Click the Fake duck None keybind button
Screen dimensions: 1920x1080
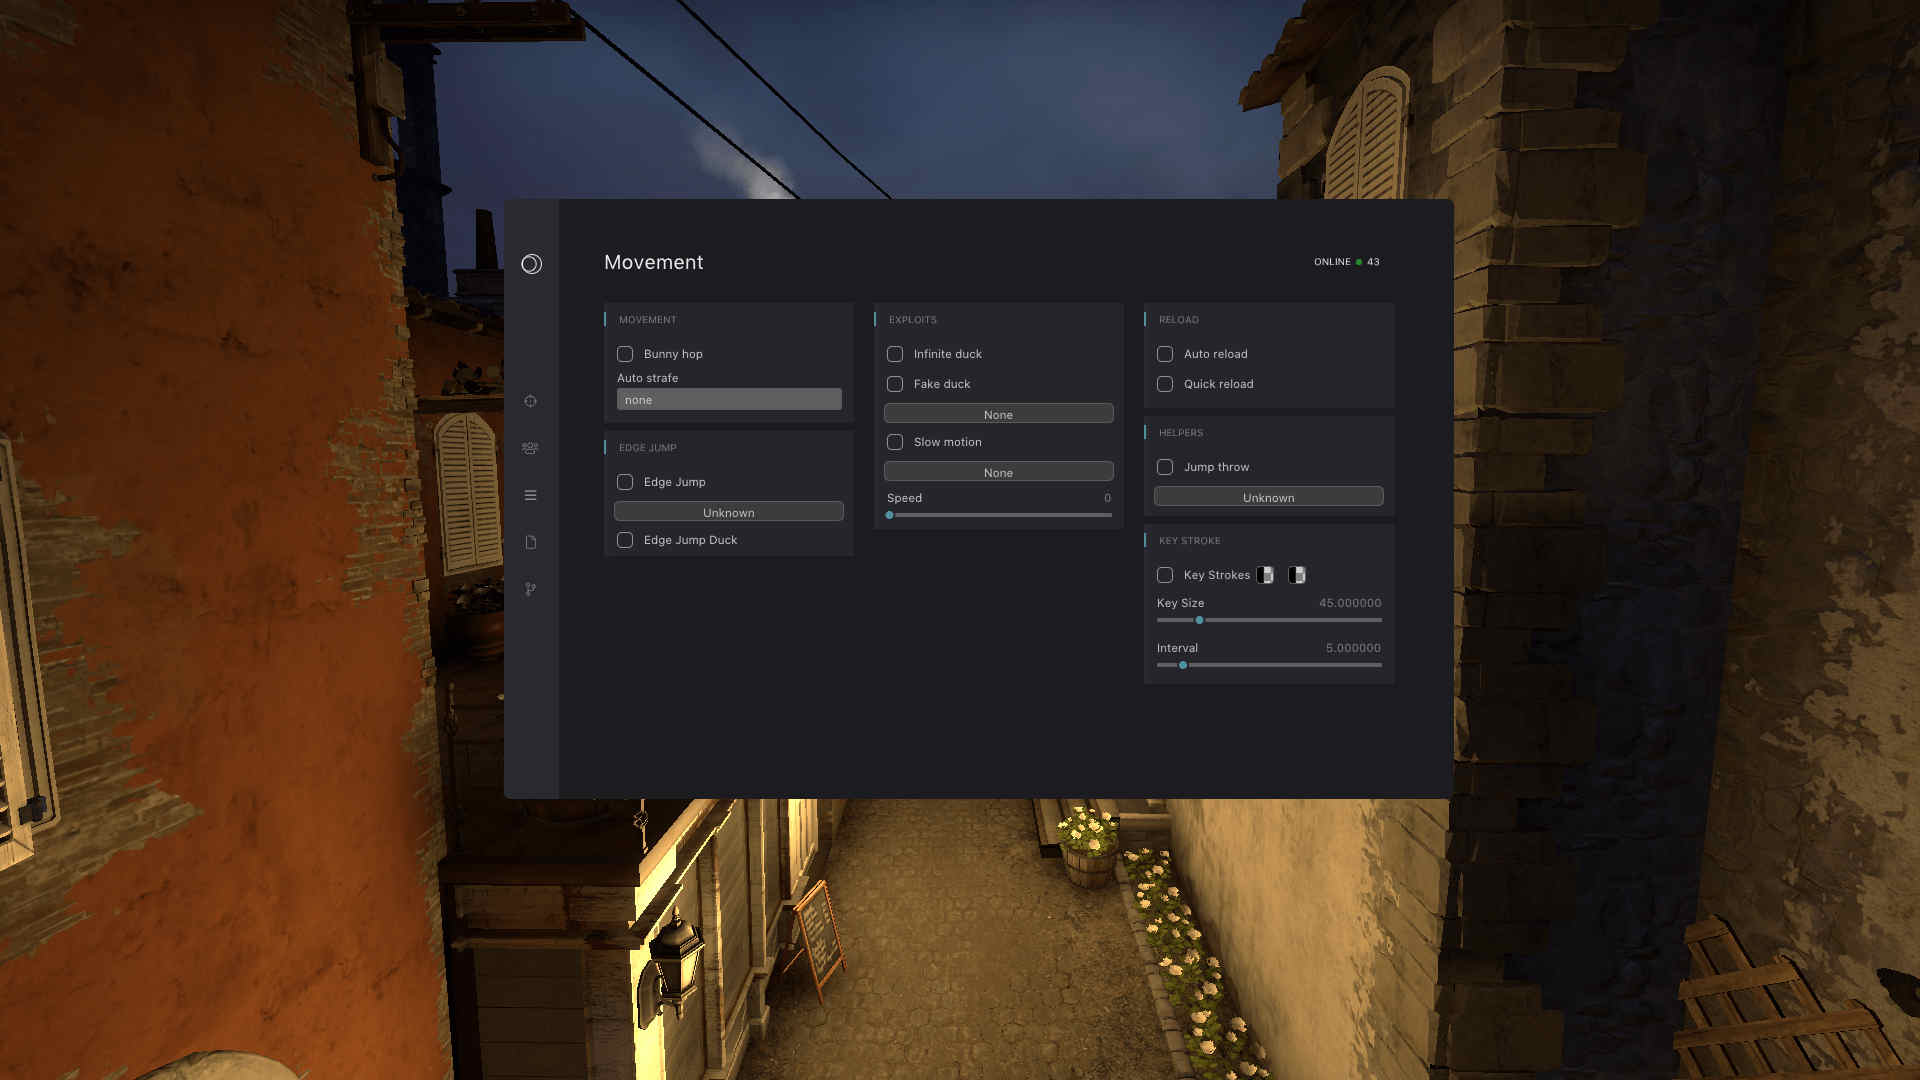pyautogui.click(x=998, y=414)
